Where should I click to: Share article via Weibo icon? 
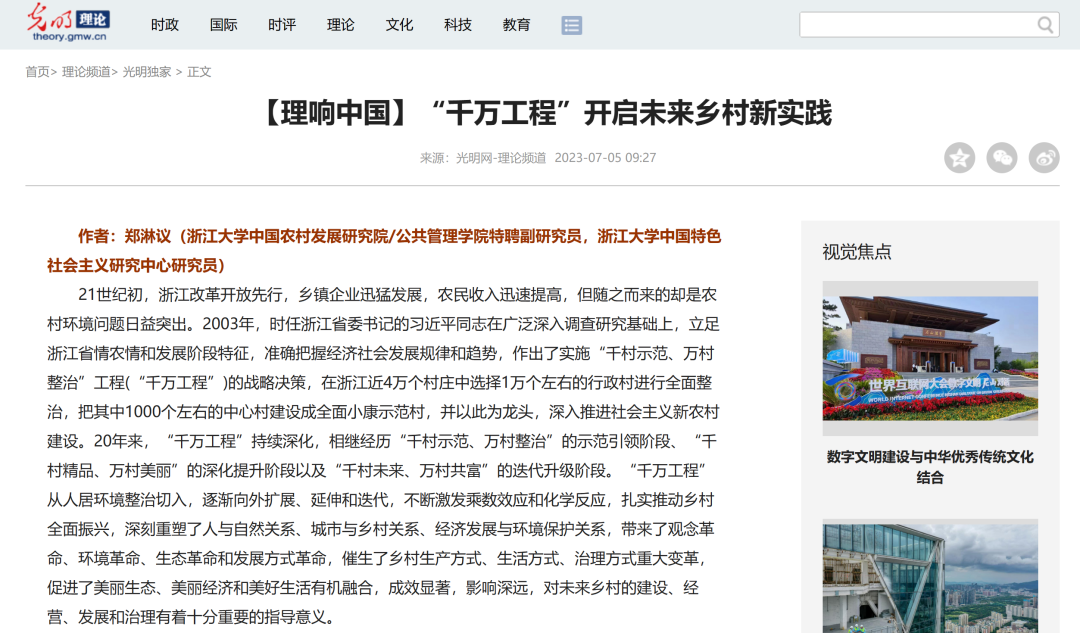(1044, 158)
